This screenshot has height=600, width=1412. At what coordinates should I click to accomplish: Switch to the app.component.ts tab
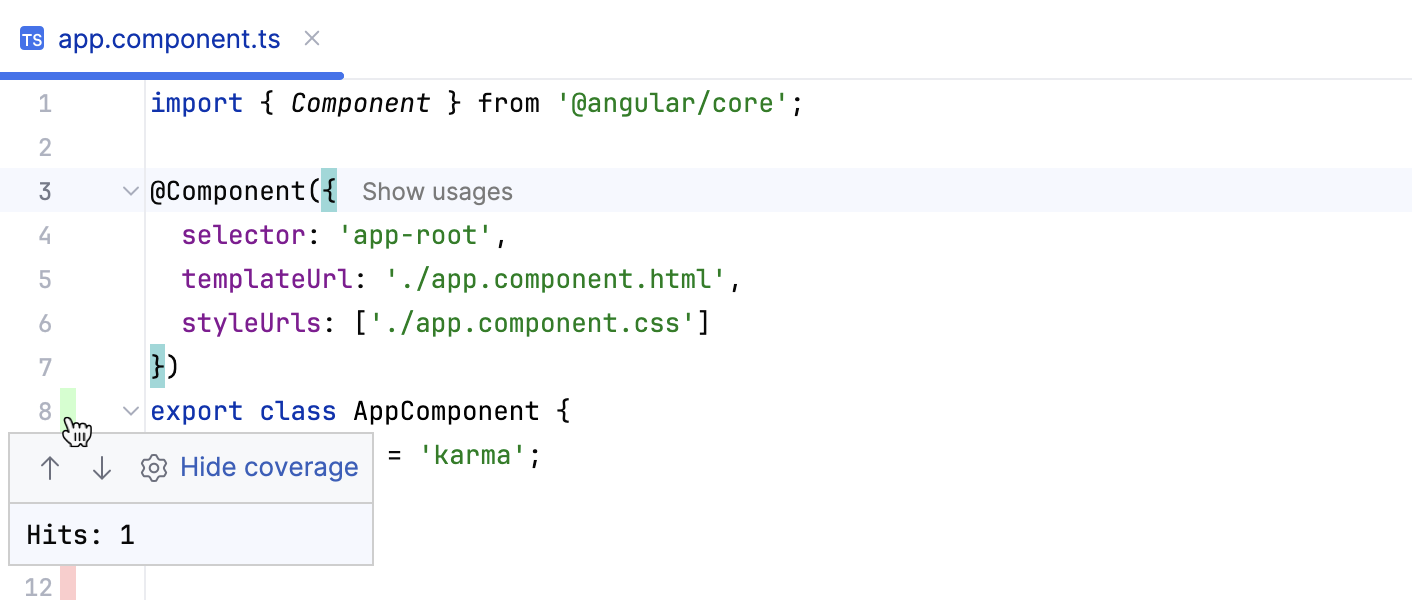click(x=169, y=39)
